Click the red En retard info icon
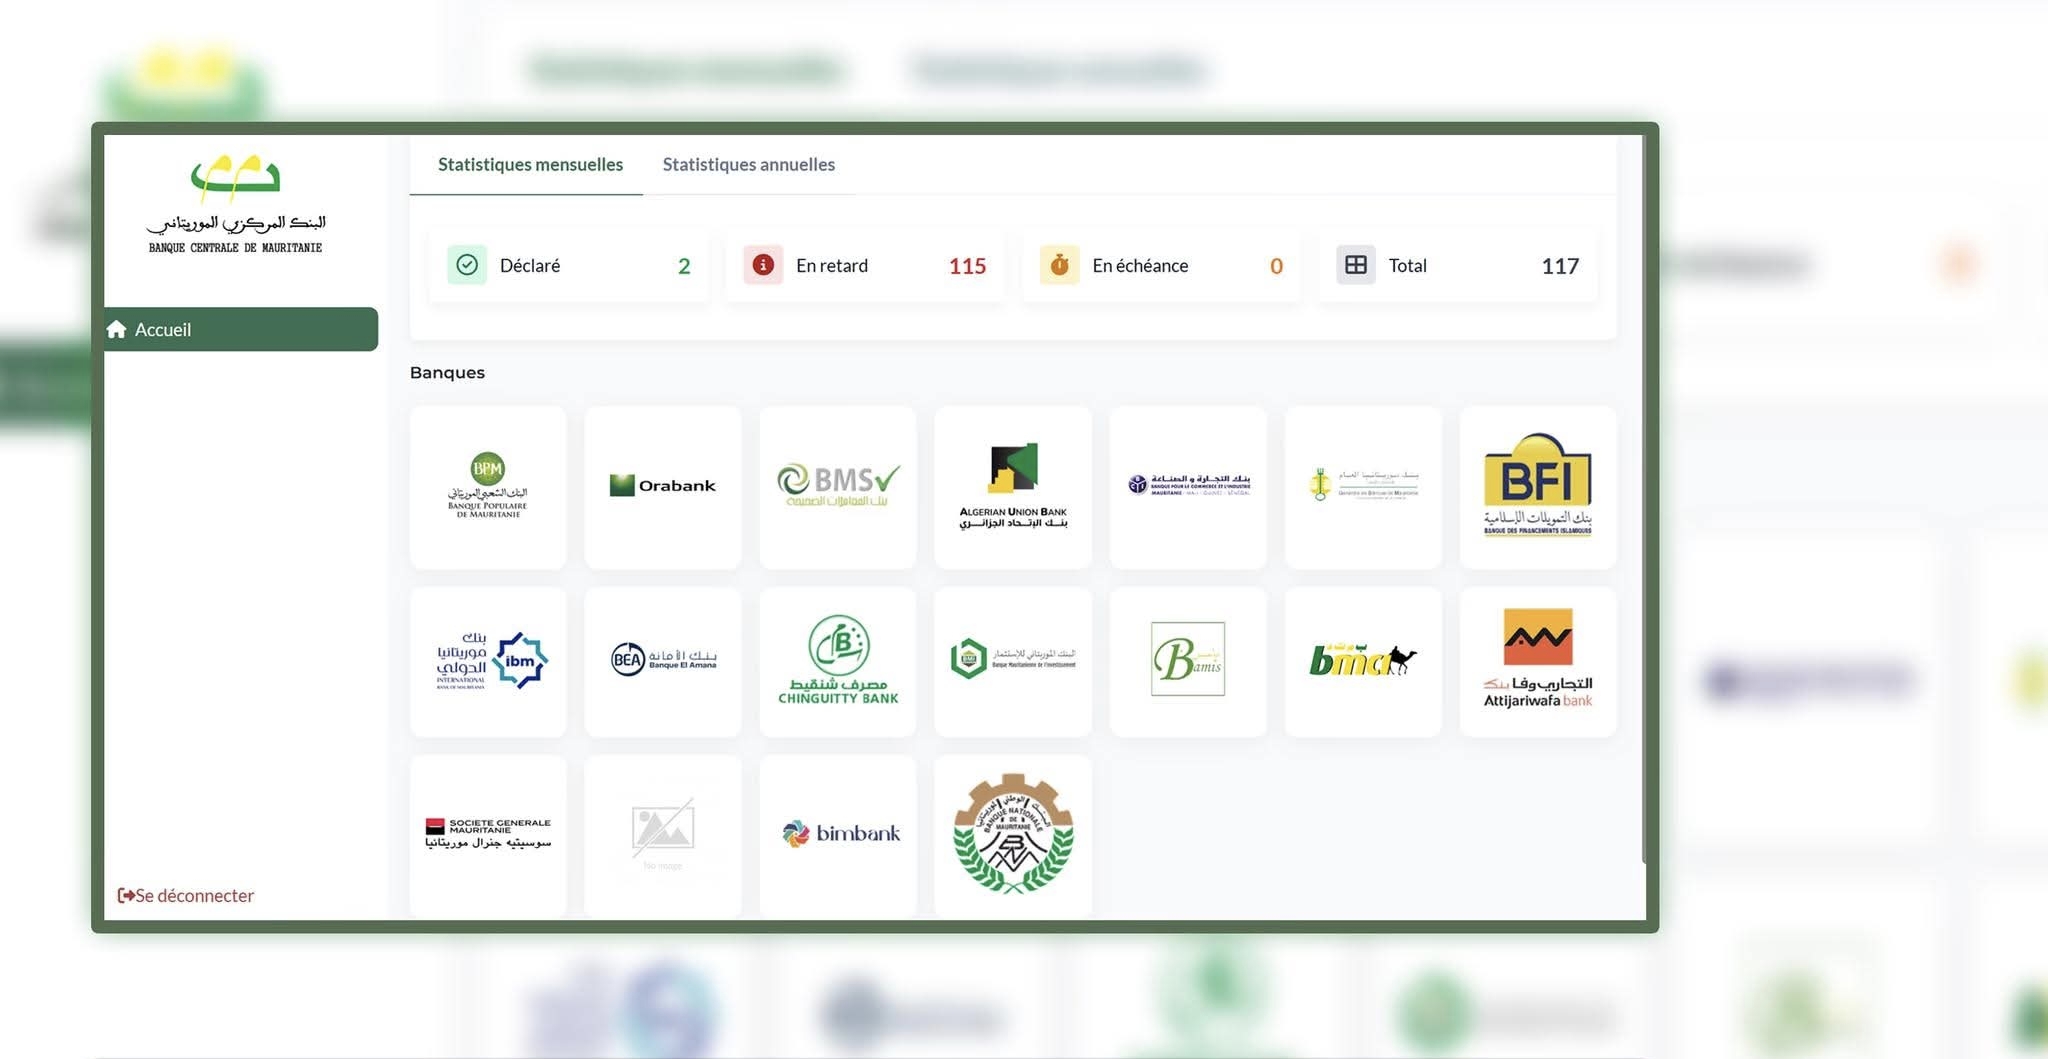Image resolution: width=2048 pixels, height=1059 pixels. tap(763, 265)
